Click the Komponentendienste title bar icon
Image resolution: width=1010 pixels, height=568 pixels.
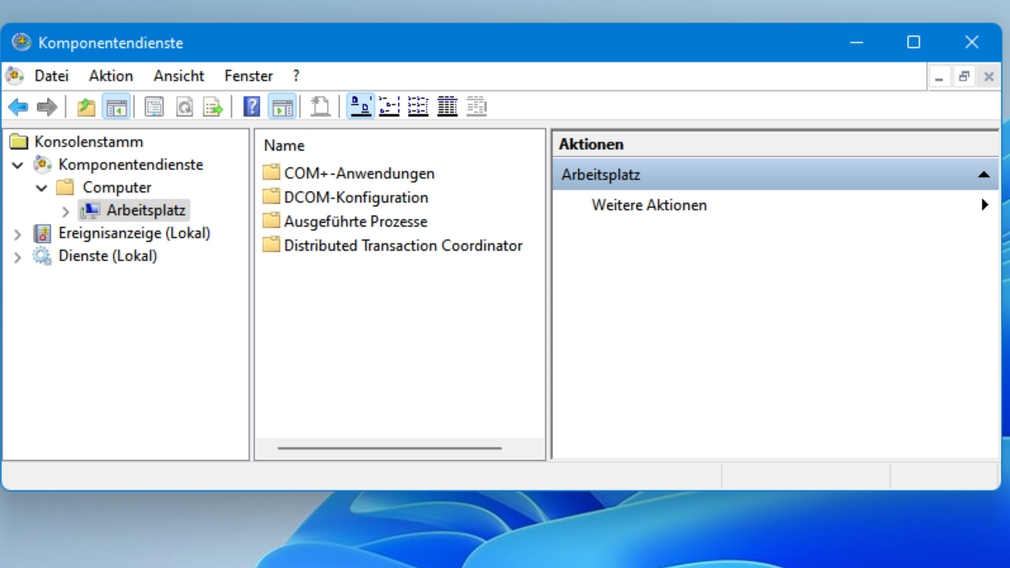point(21,43)
